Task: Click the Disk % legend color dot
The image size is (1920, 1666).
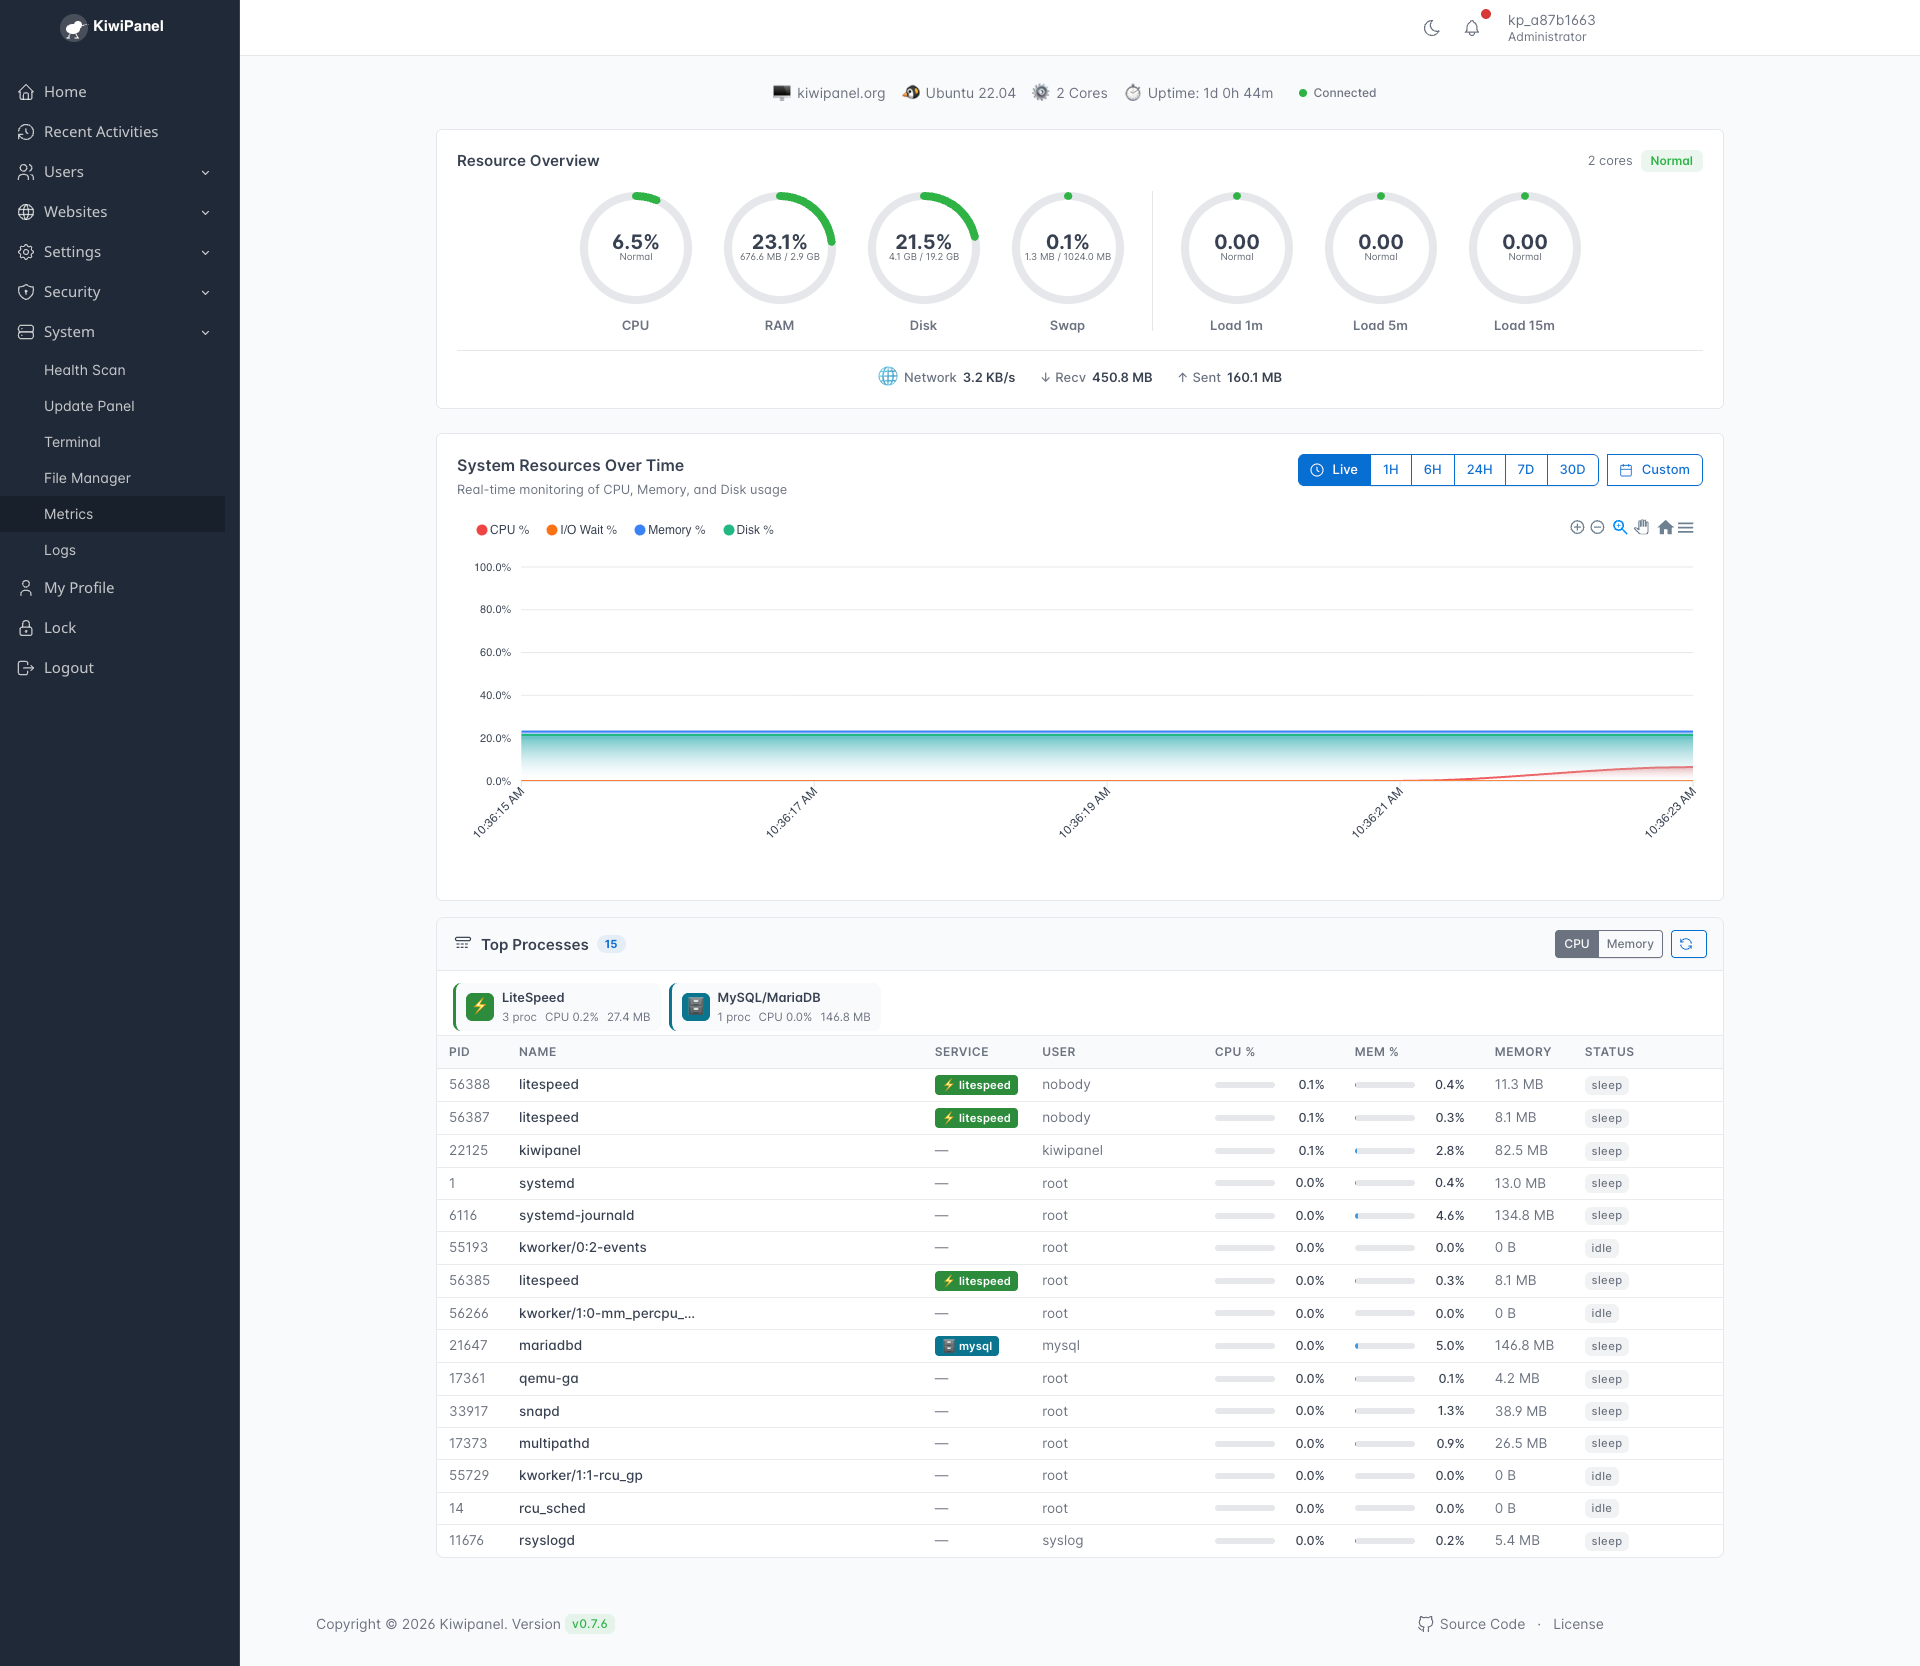Action: pos(729,530)
